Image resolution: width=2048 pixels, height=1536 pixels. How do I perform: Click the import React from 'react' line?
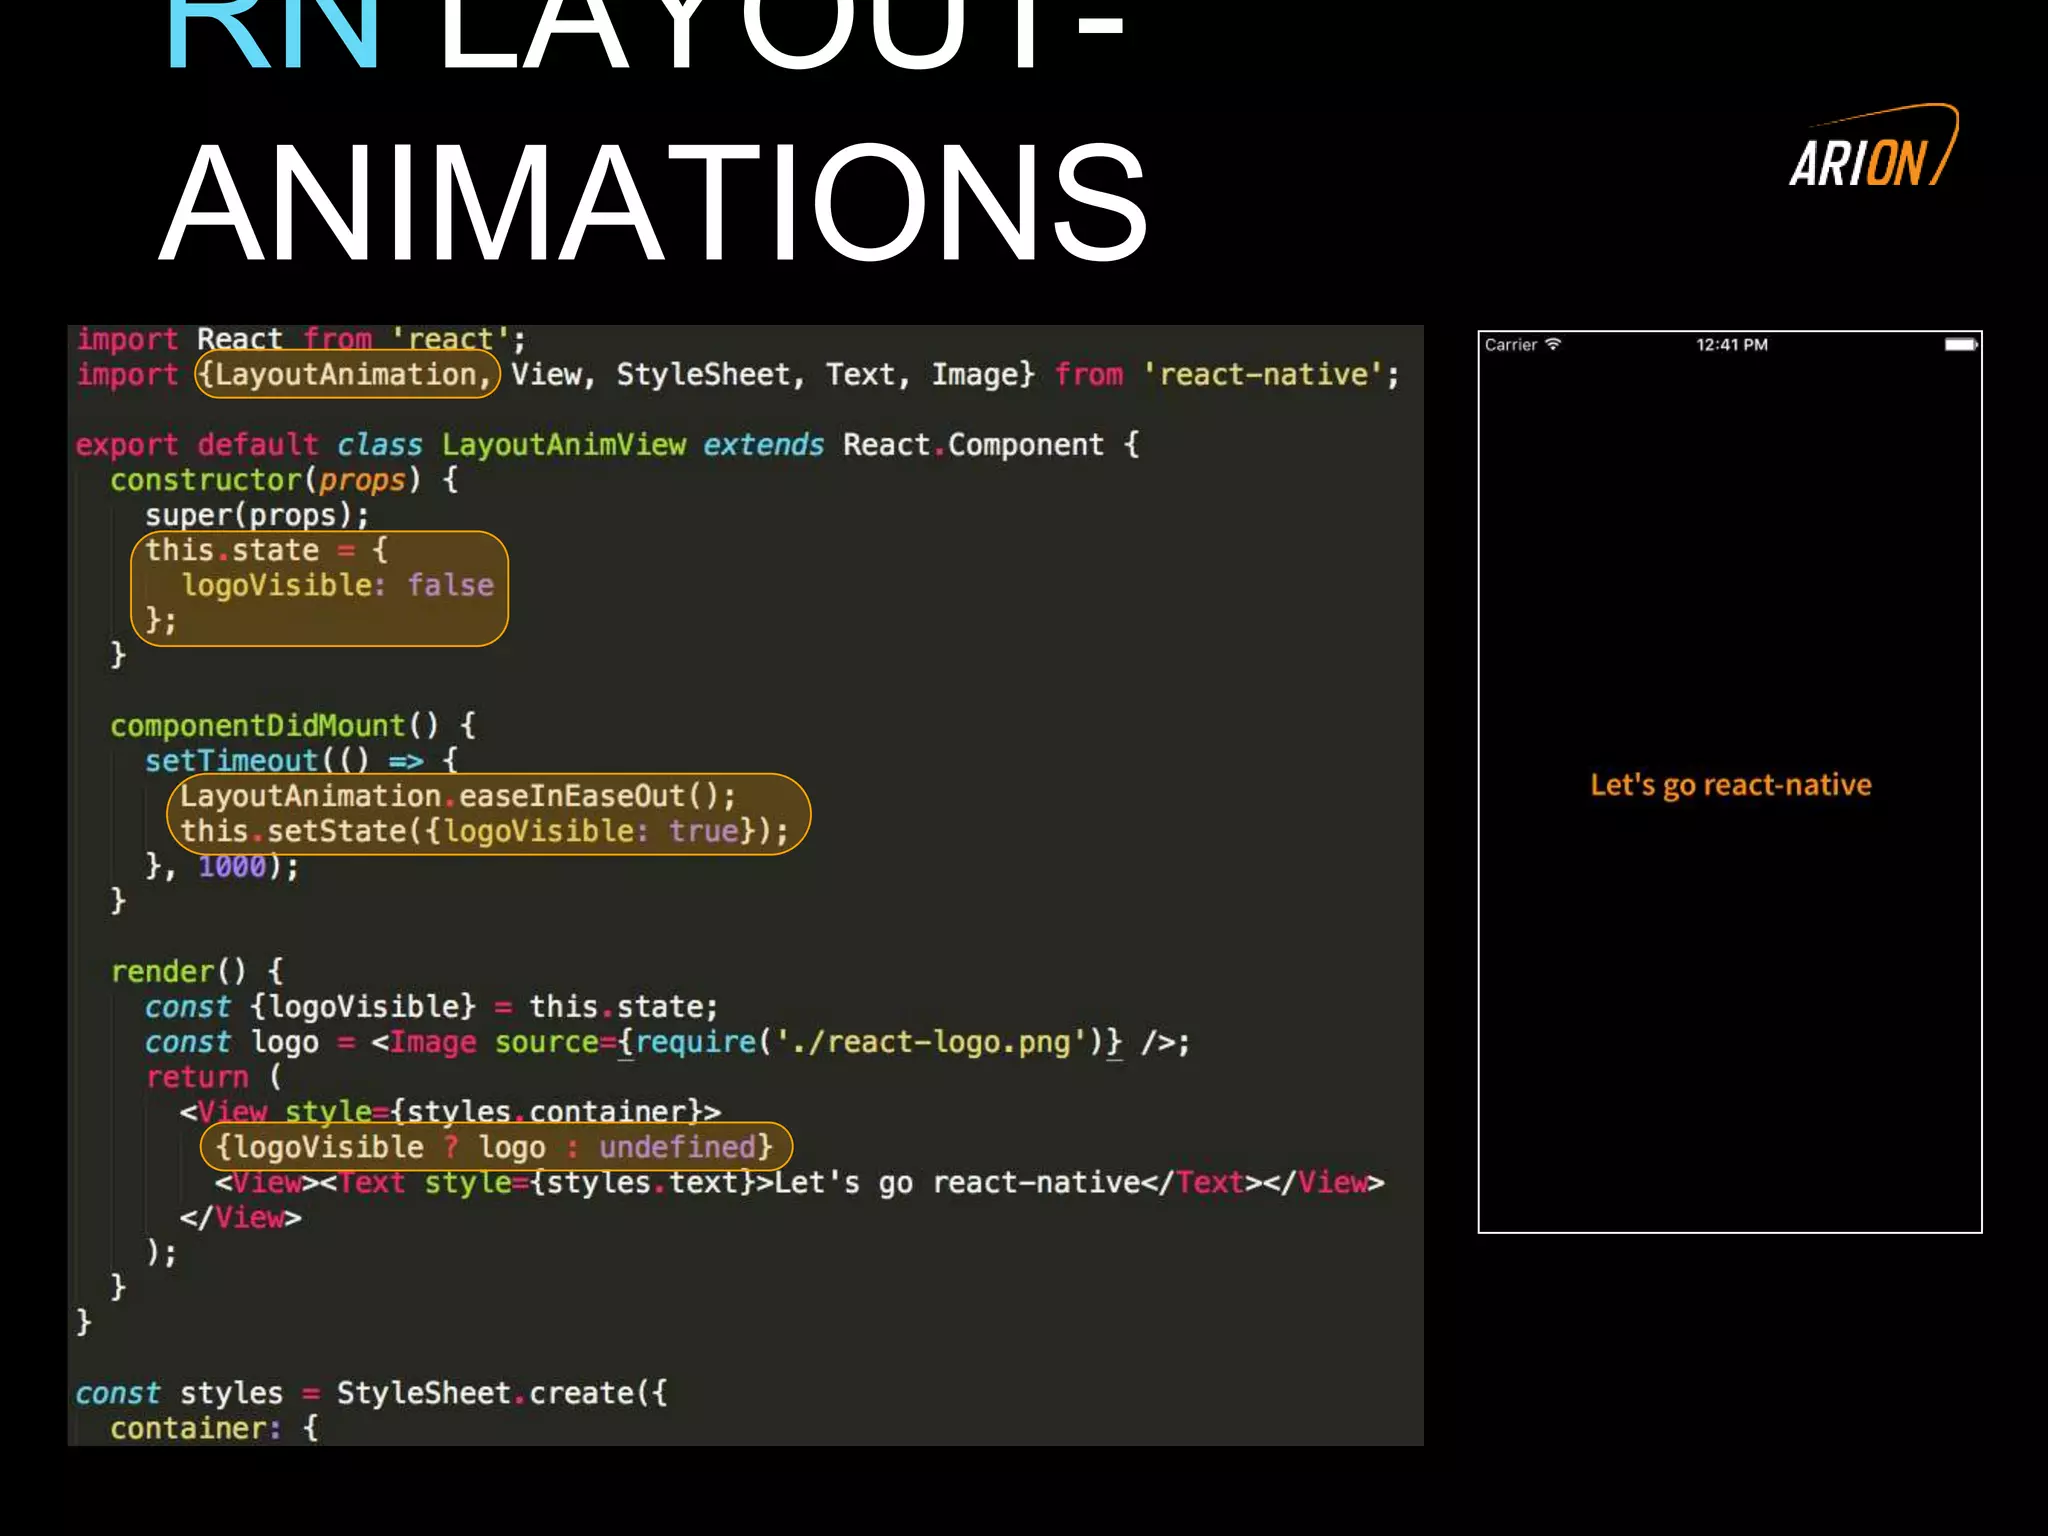(301, 339)
